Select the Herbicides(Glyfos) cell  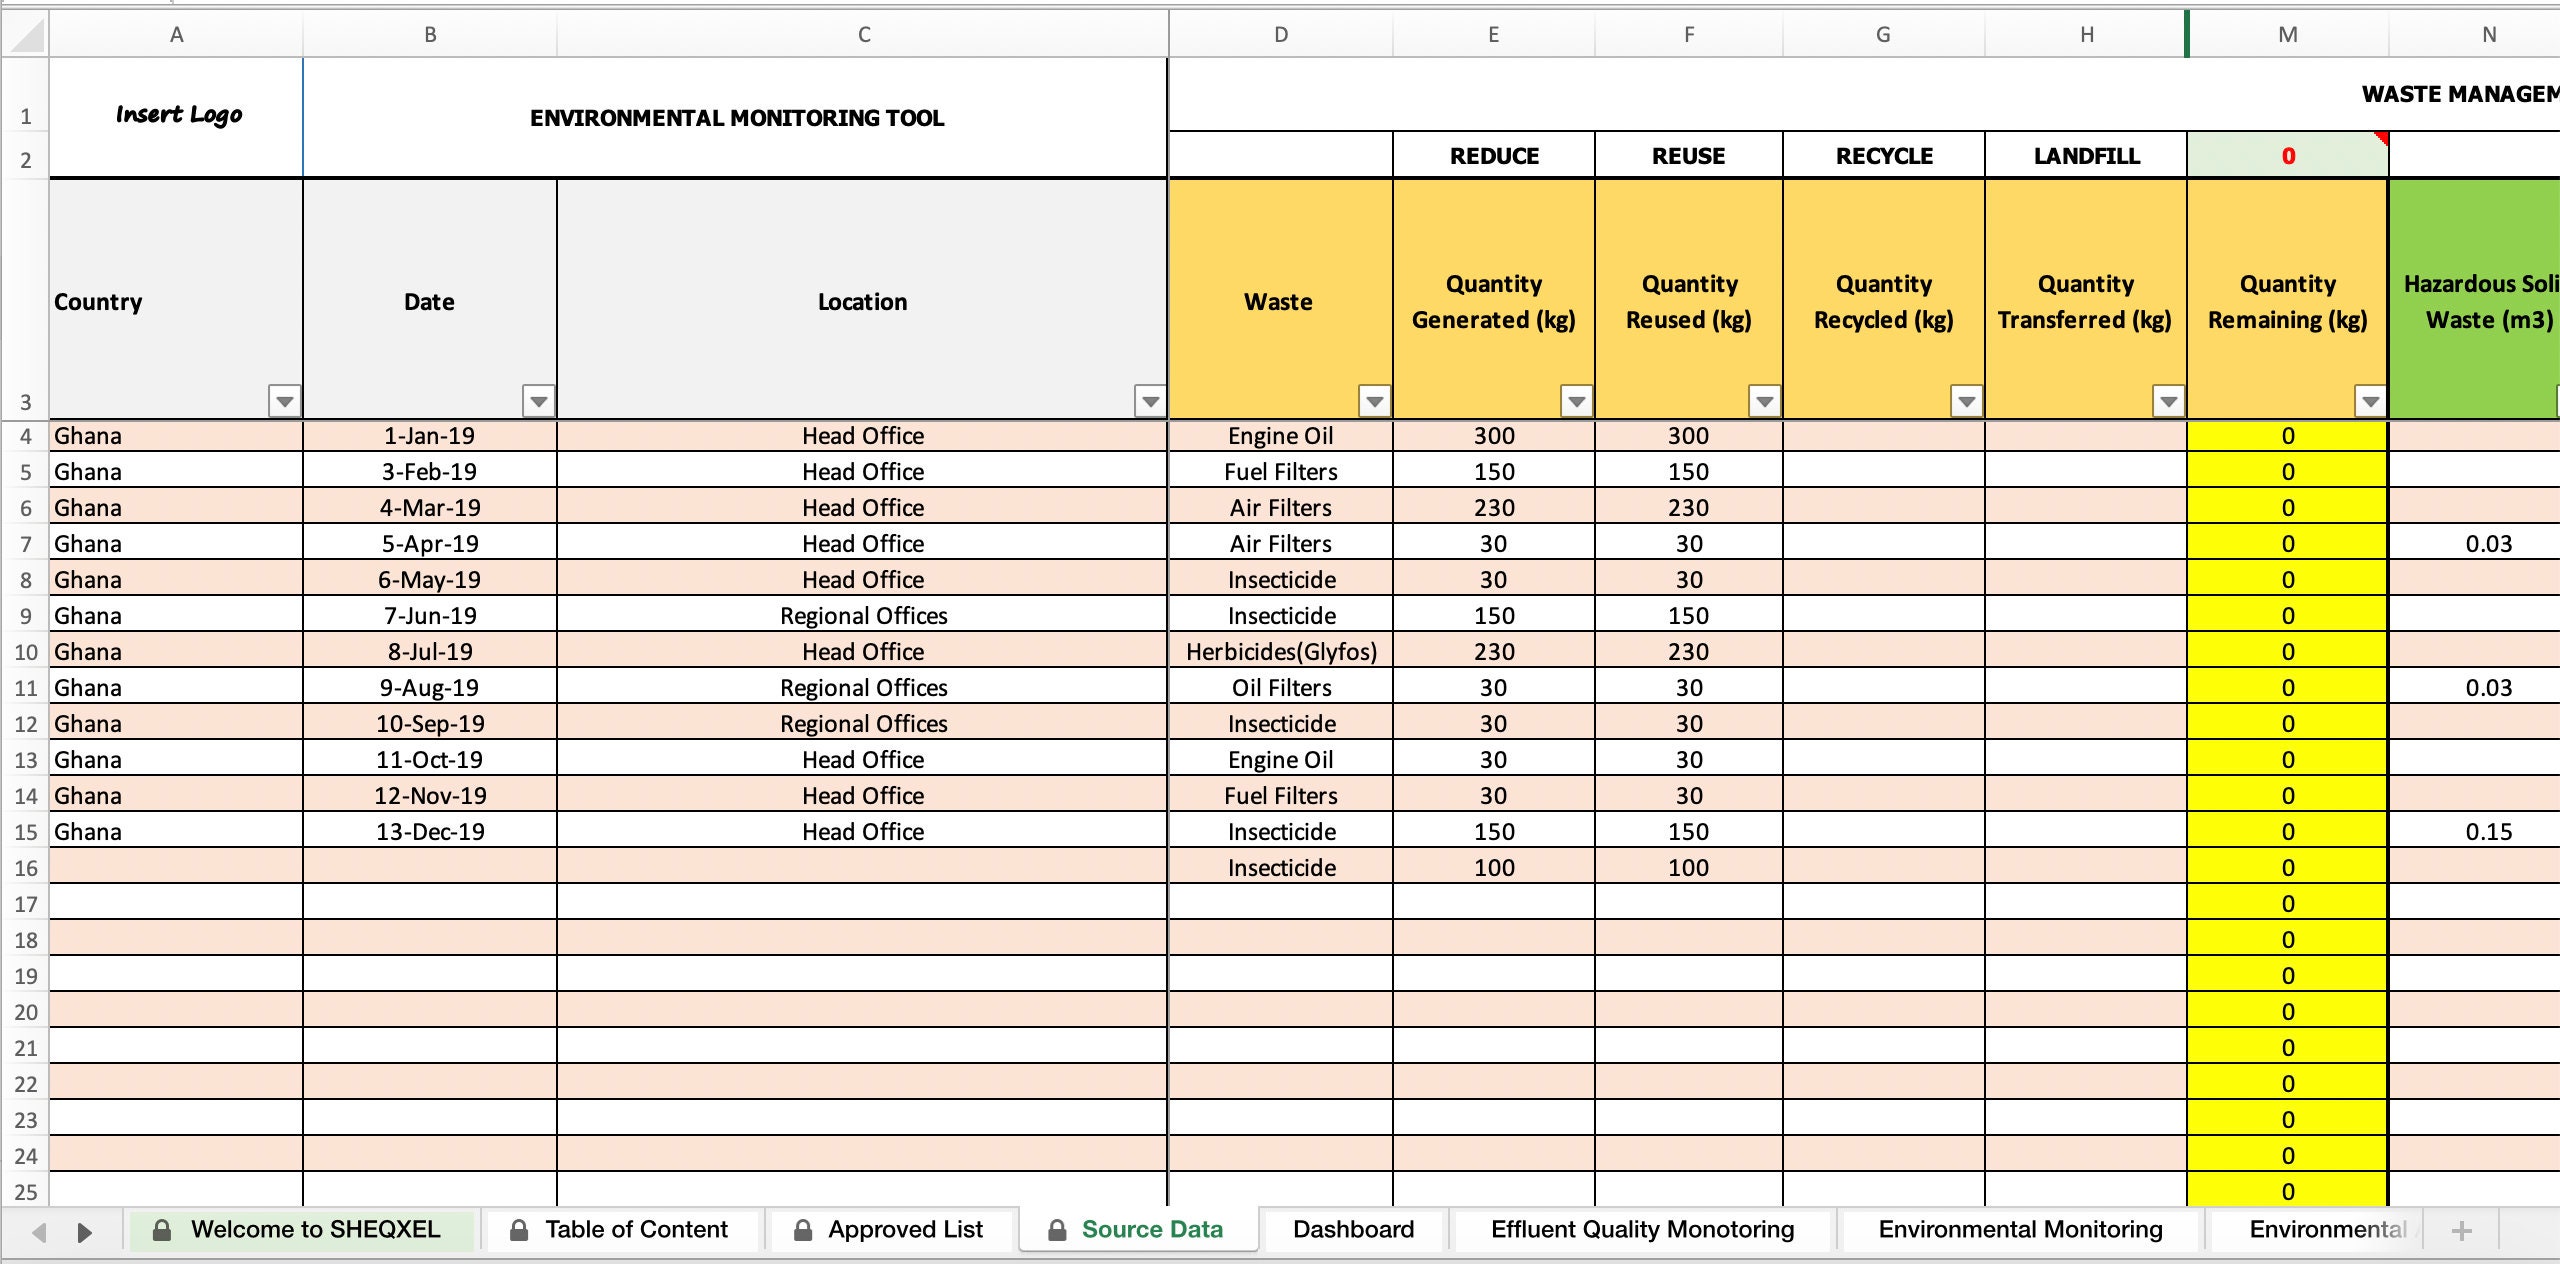point(1281,651)
